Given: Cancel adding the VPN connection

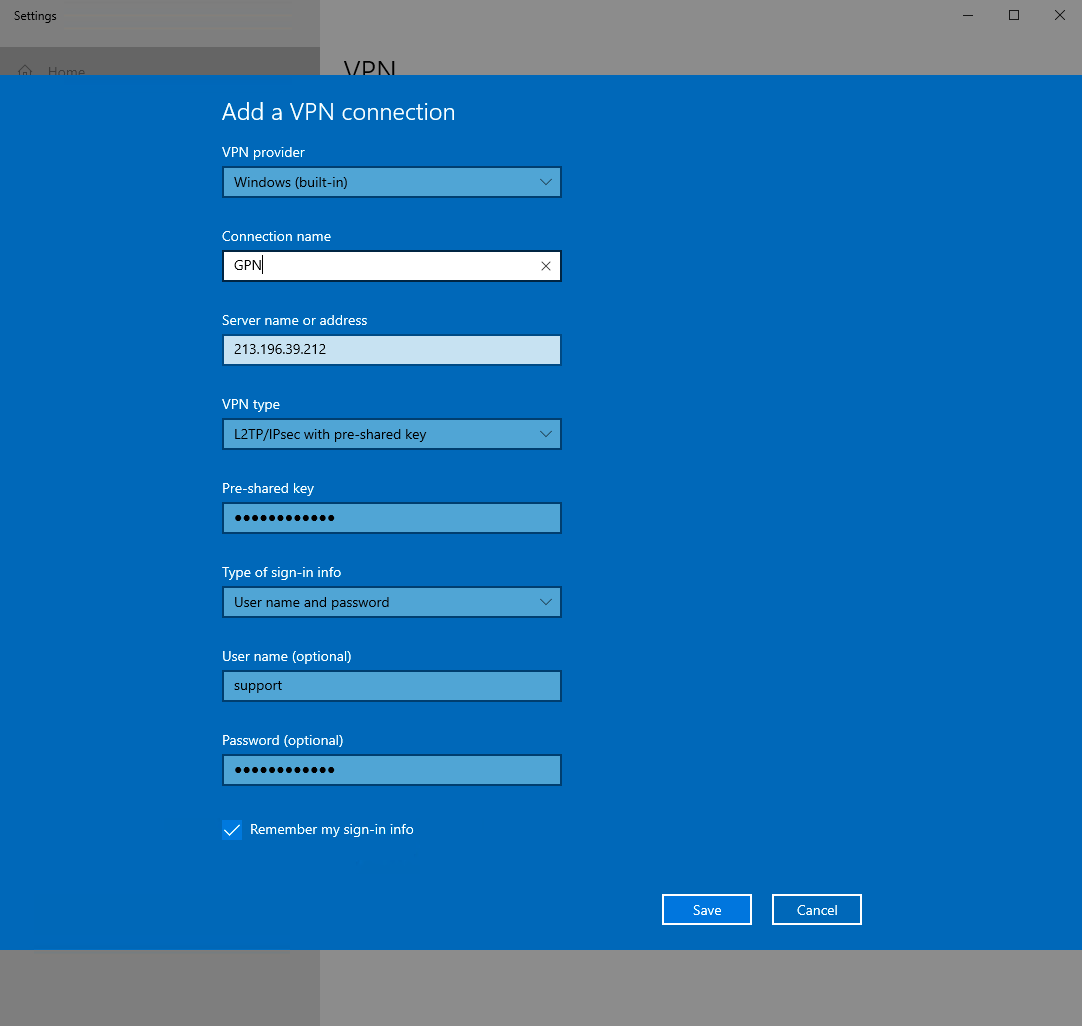Looking at the screenshot, I should click(x=816, y=910).
